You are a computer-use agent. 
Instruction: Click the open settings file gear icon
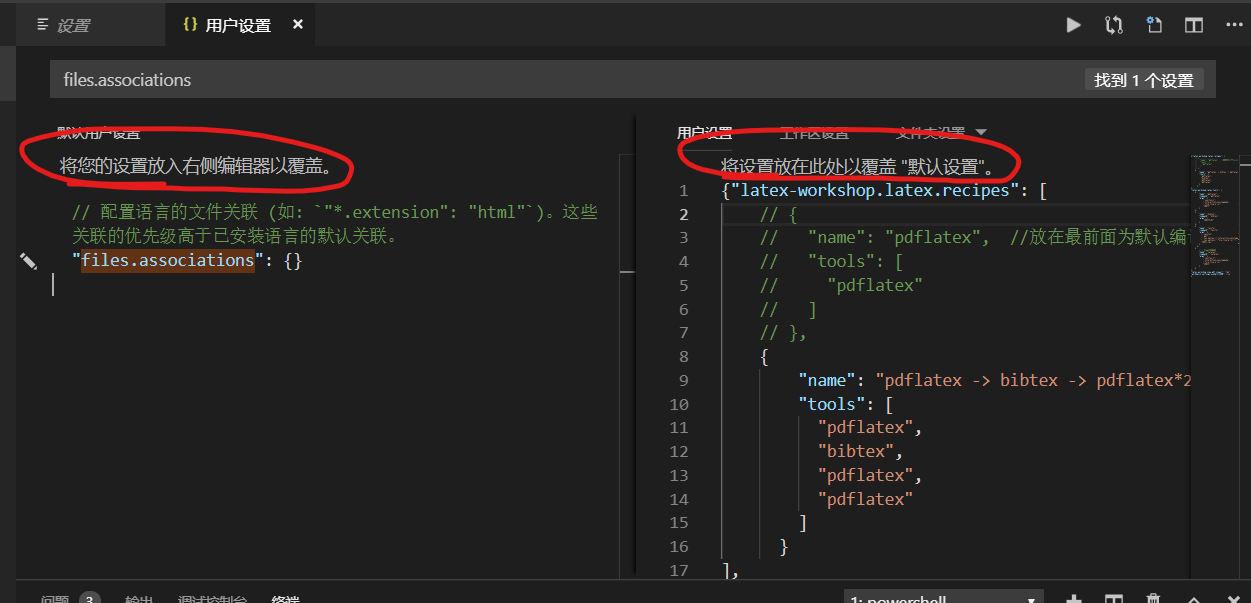(1154, 25)
